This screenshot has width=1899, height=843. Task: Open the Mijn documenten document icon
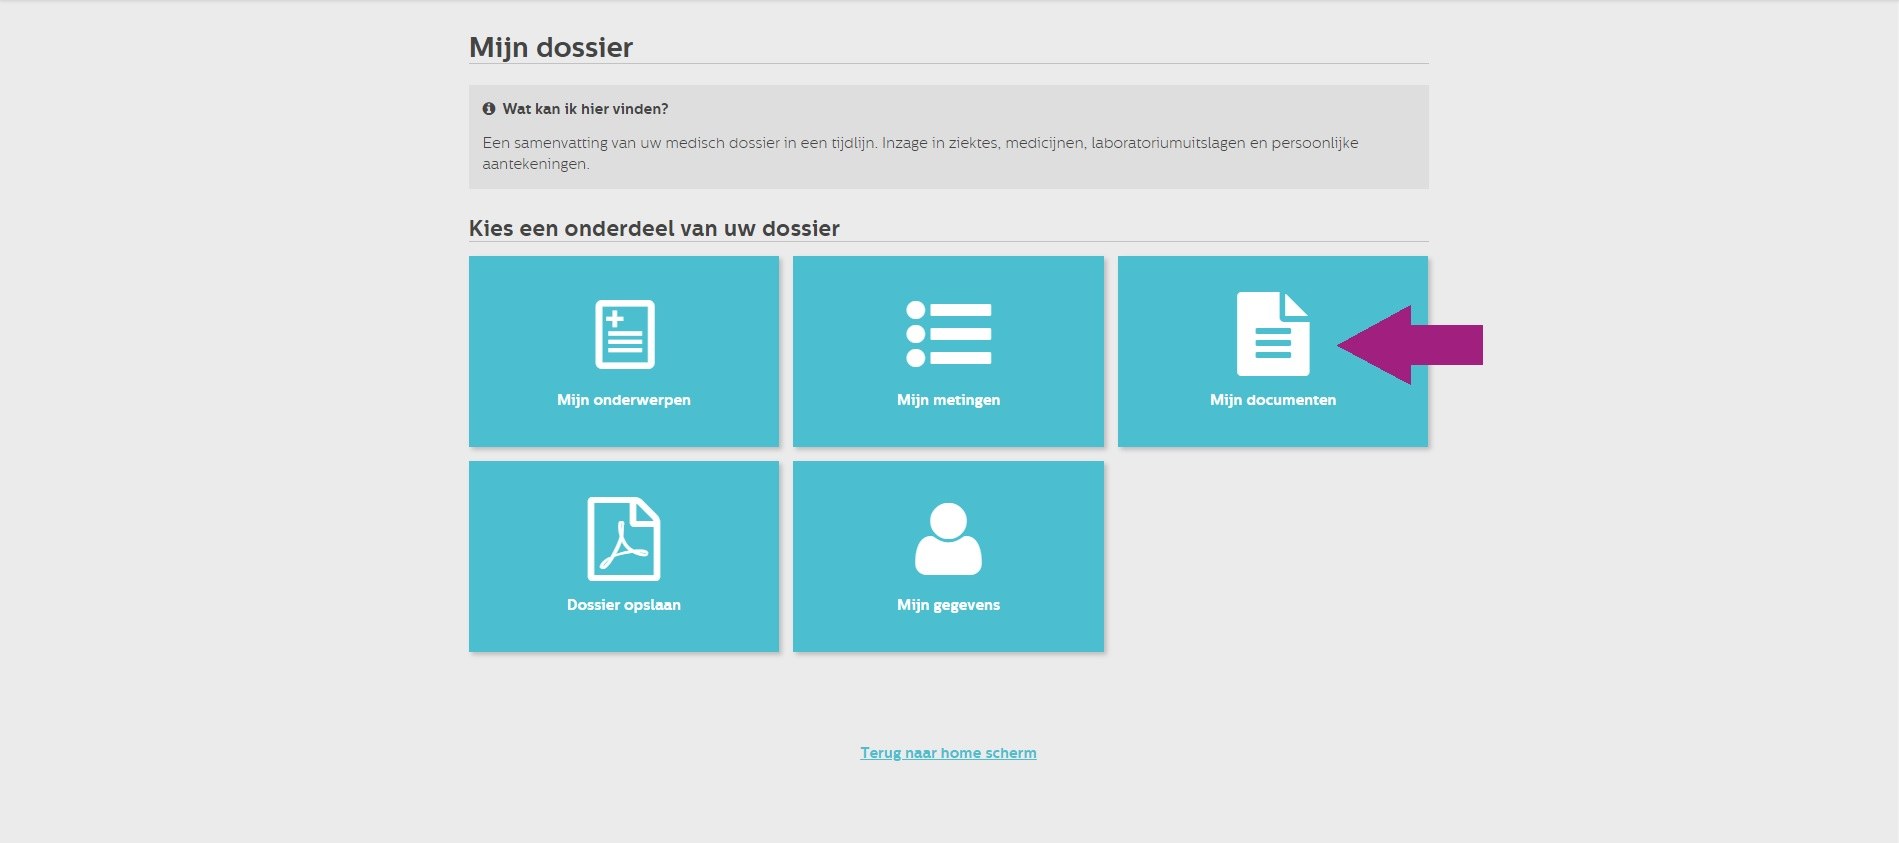point(1272,334)
